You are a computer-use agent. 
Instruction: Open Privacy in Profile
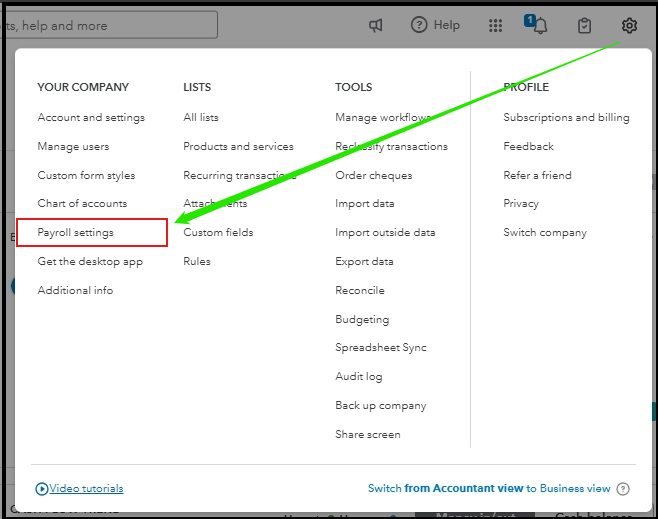pyautogui.click(x=521, y=203)
